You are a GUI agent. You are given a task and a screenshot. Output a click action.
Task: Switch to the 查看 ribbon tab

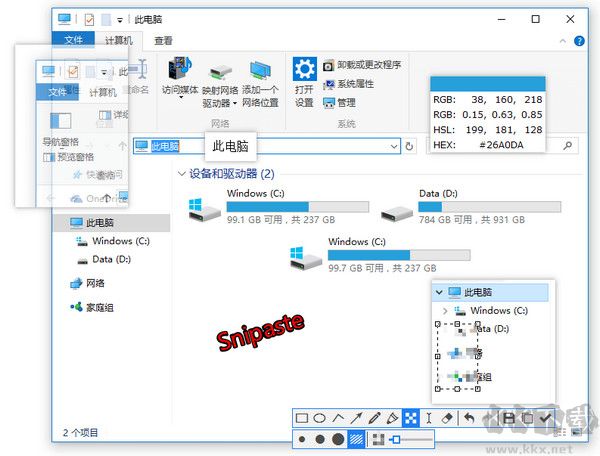click(x=163, y=41)
